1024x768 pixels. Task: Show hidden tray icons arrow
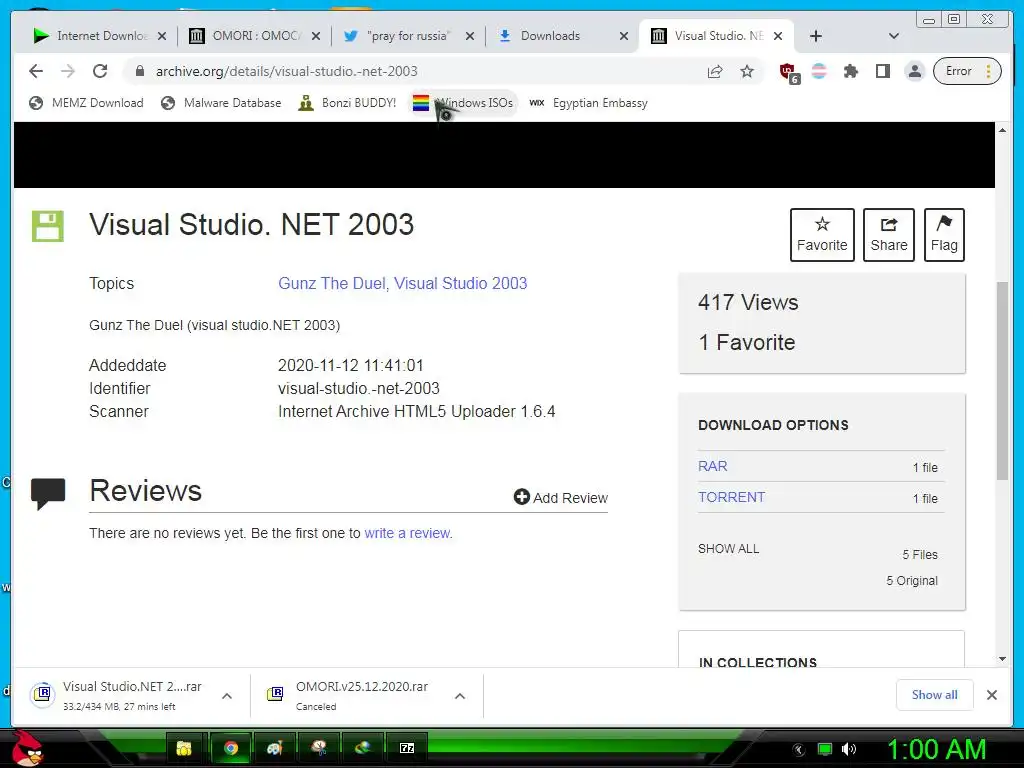[x=799, y=750]
